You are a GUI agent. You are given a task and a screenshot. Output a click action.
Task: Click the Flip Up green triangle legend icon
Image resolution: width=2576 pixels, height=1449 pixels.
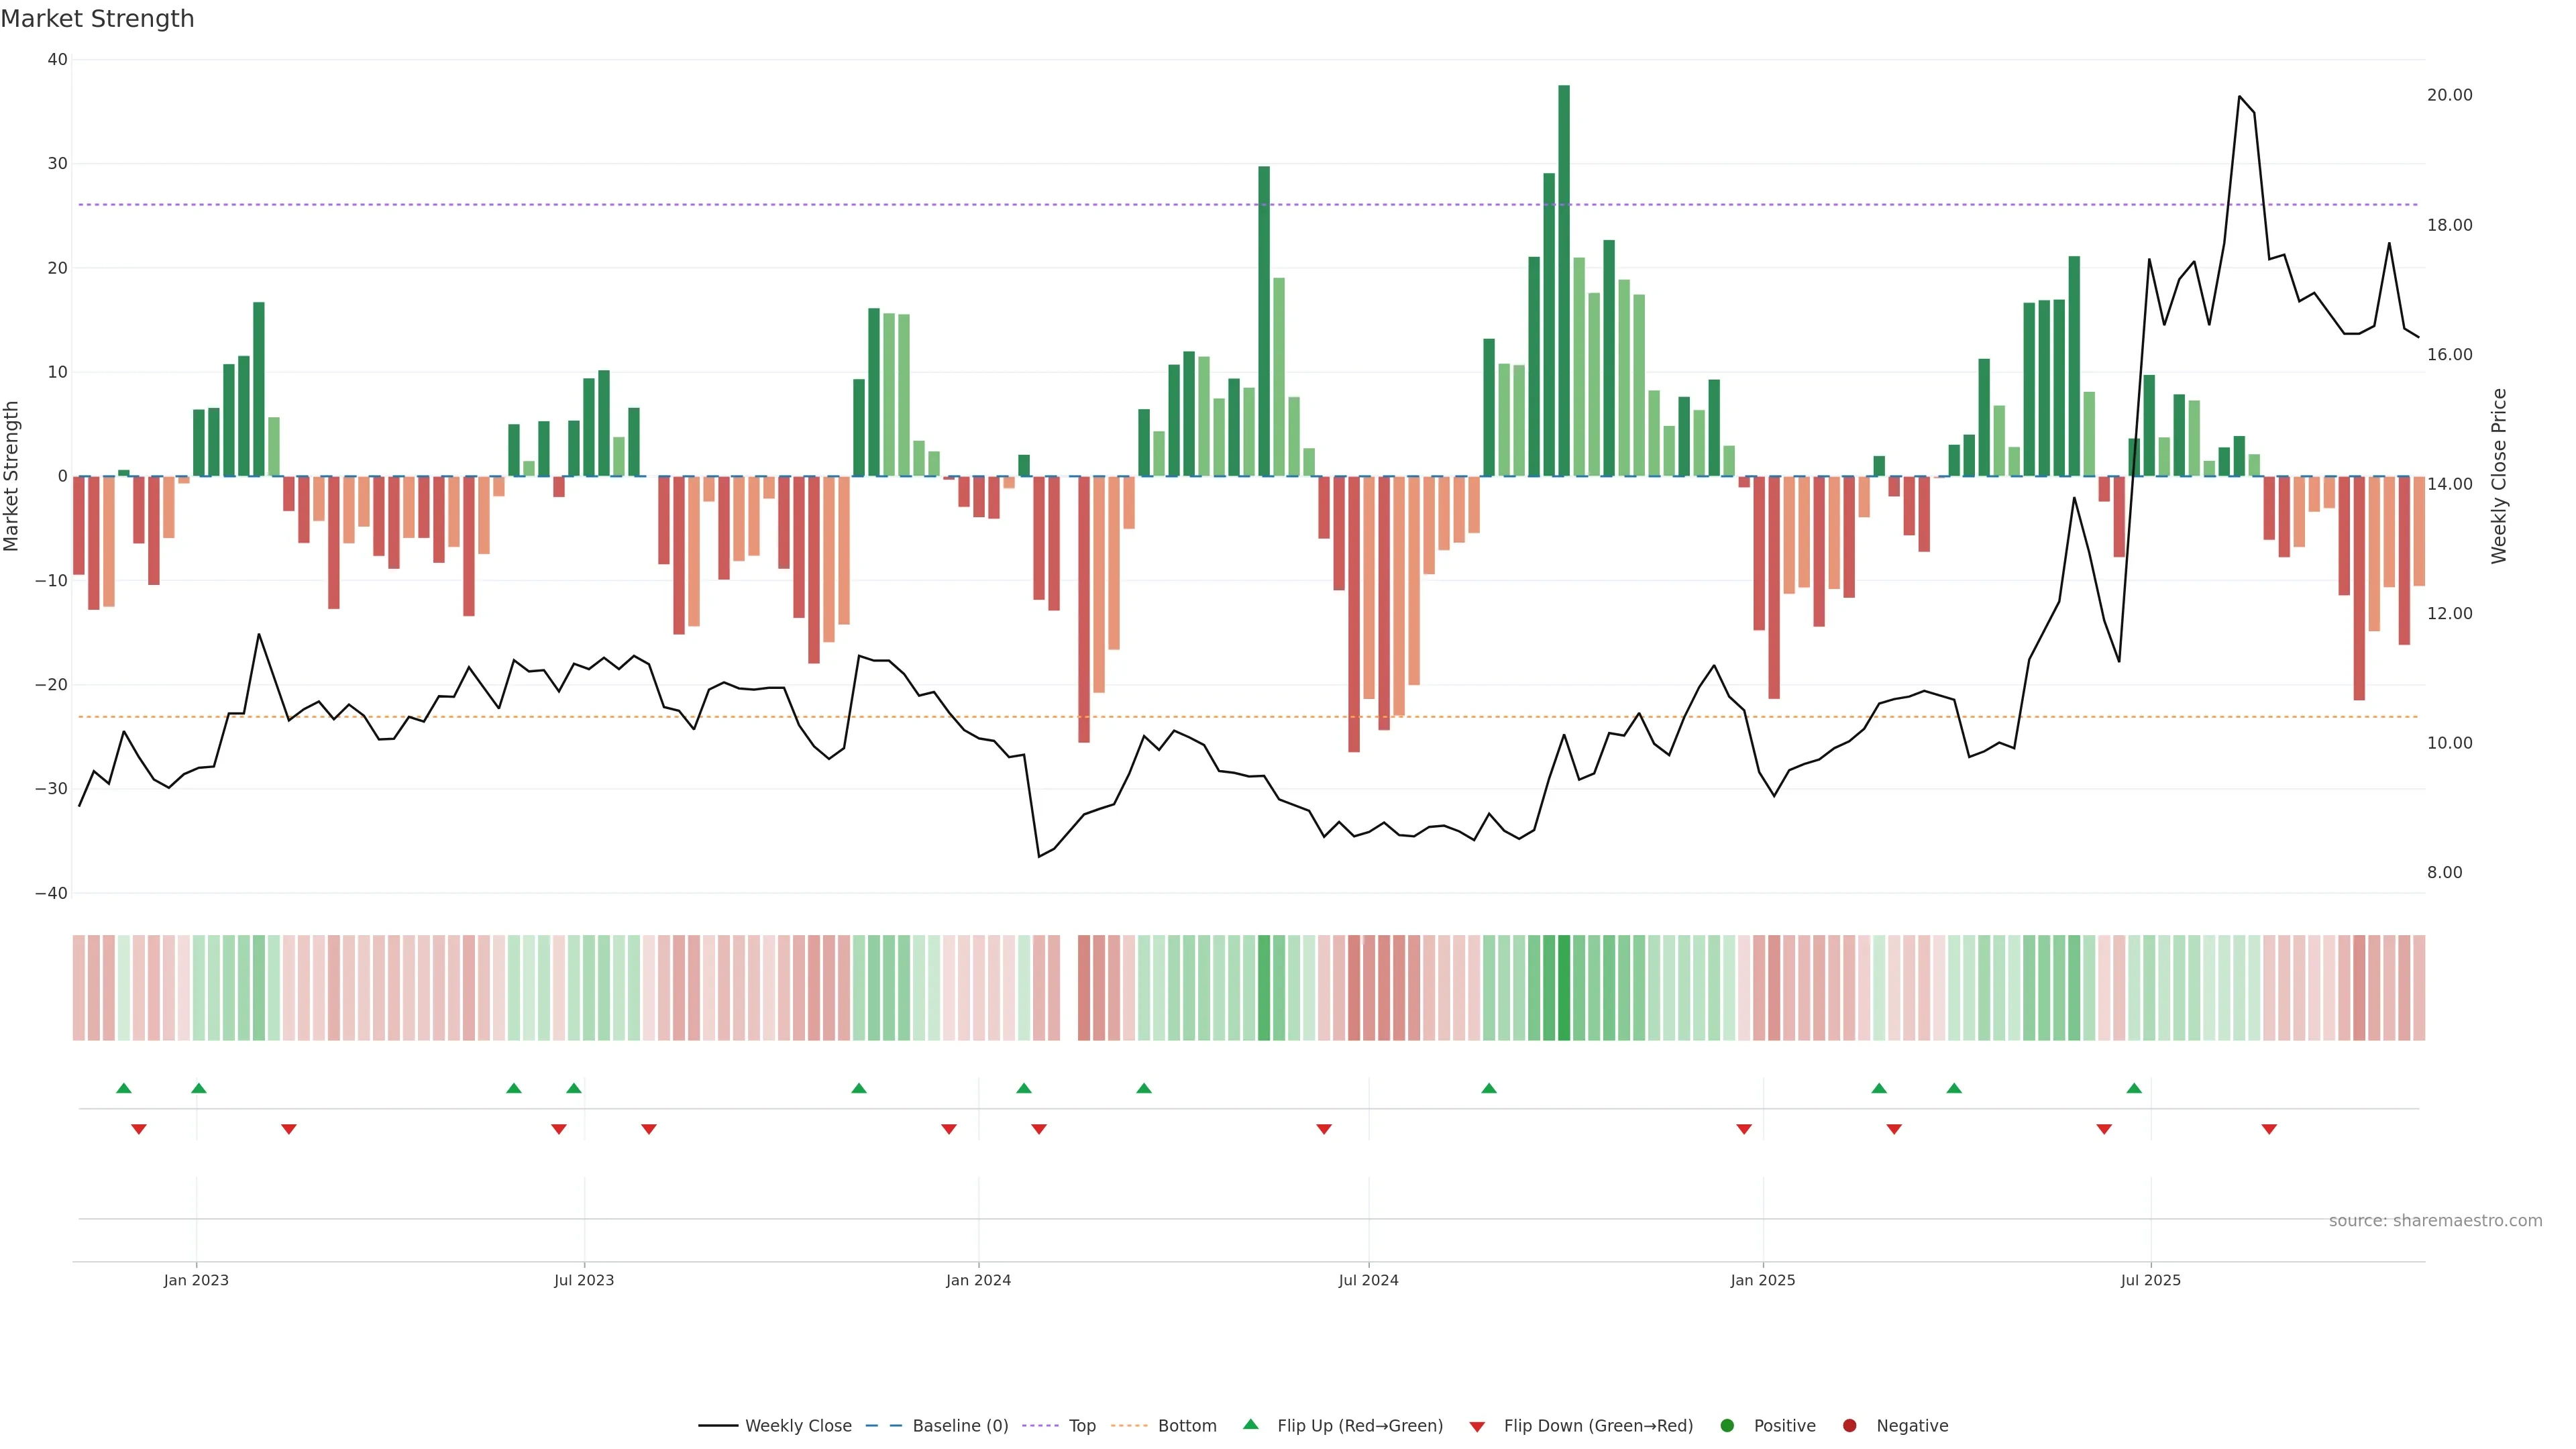(x=1250, y=1424)
